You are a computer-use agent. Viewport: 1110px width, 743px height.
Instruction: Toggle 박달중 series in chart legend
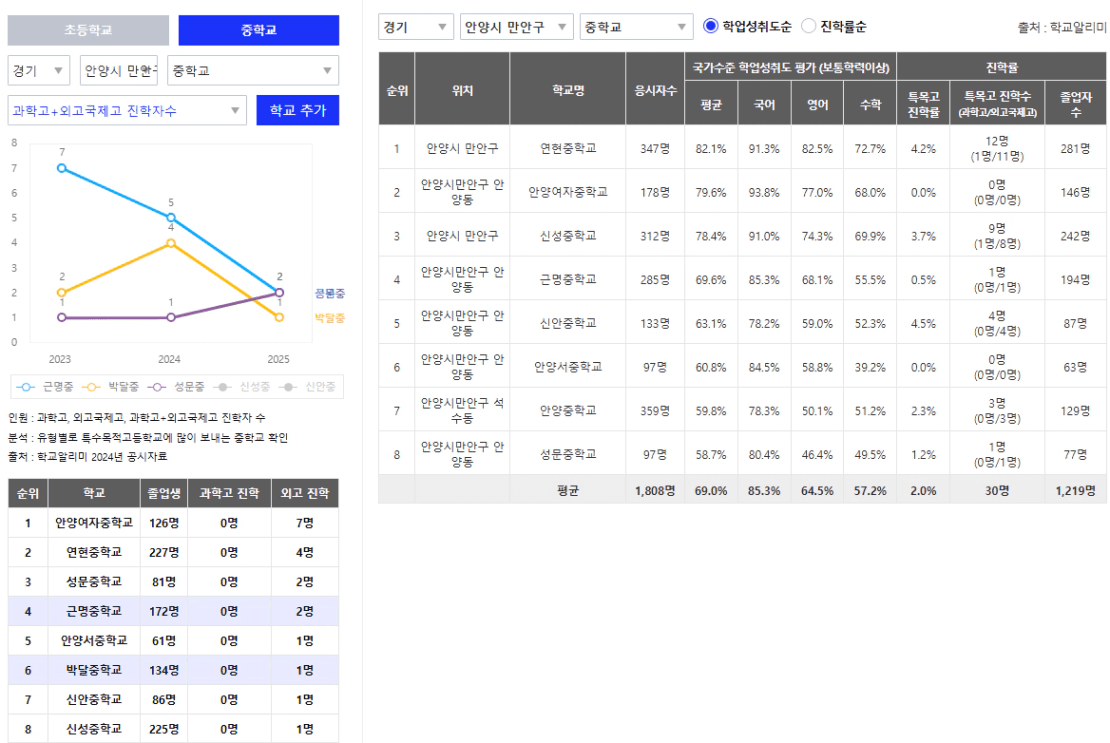[110, 387]
